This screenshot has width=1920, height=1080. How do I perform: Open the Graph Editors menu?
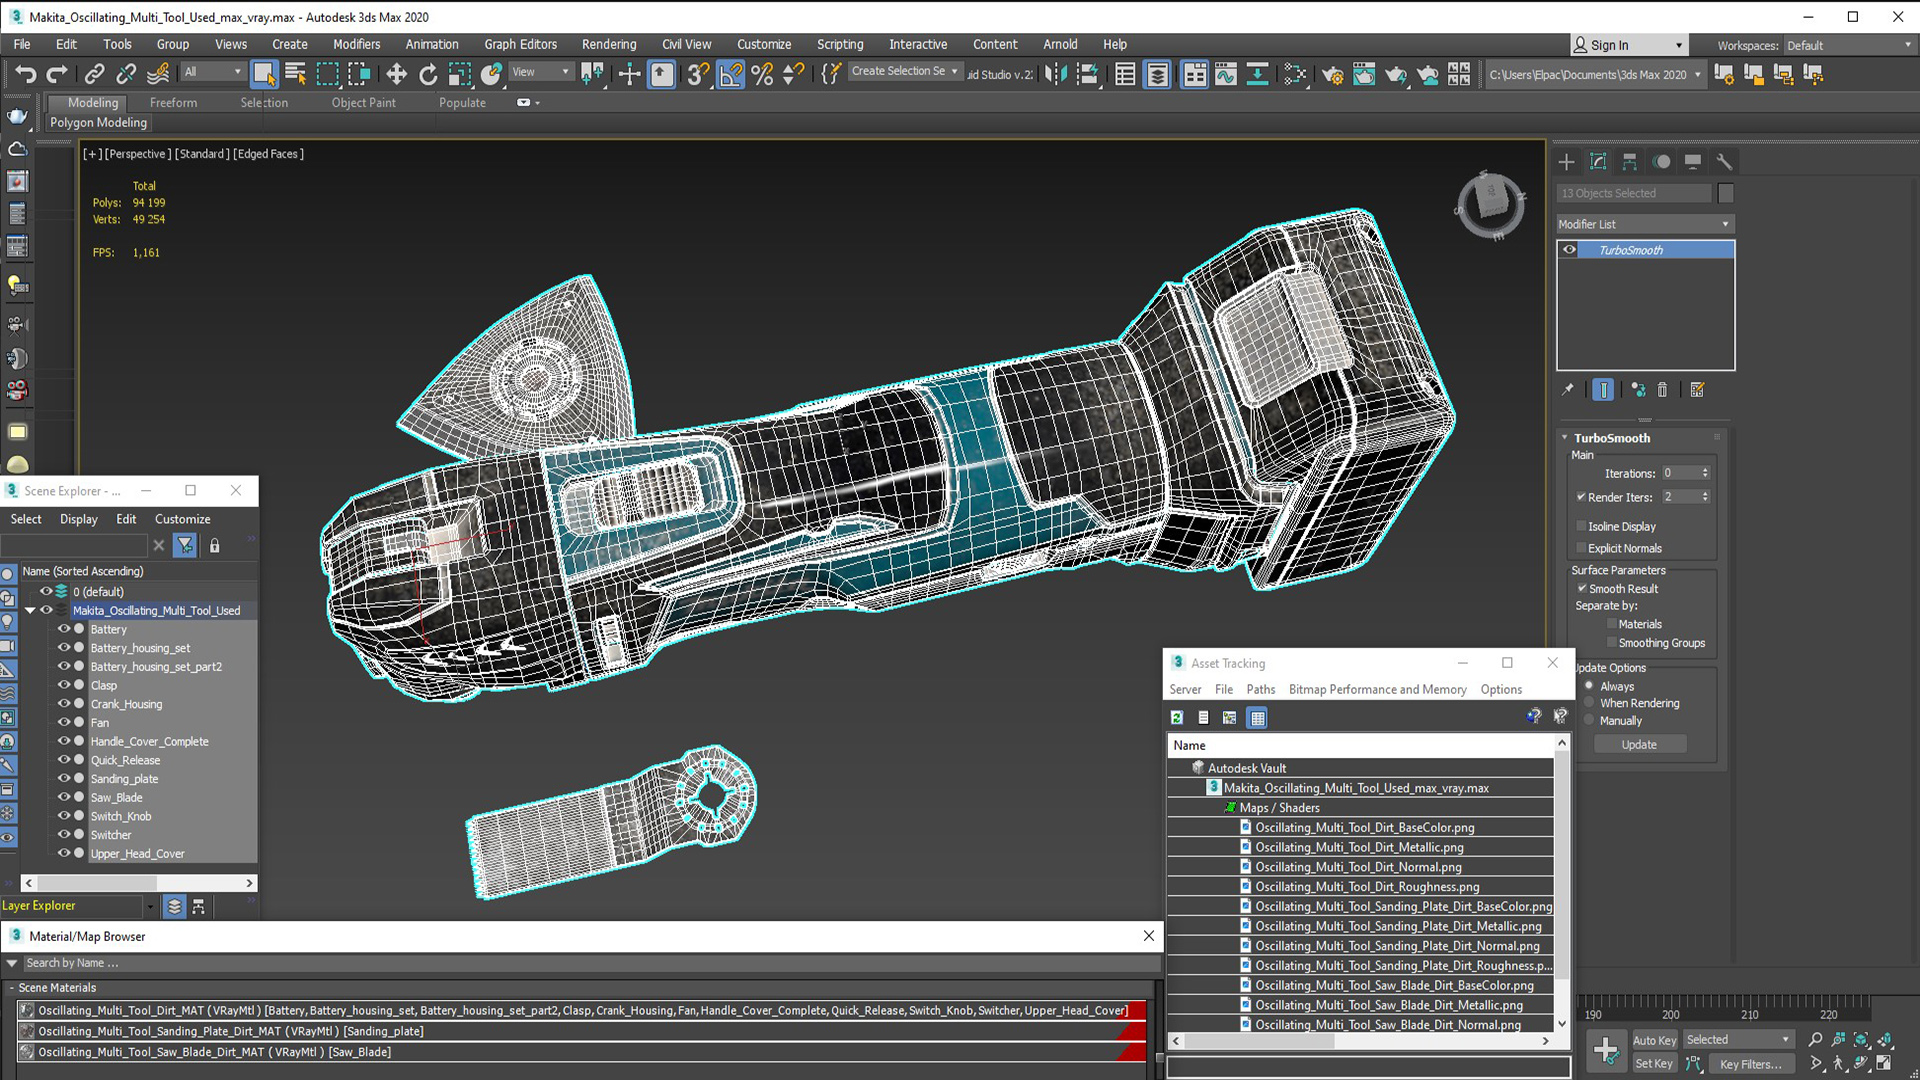click(x=520, y=44)
